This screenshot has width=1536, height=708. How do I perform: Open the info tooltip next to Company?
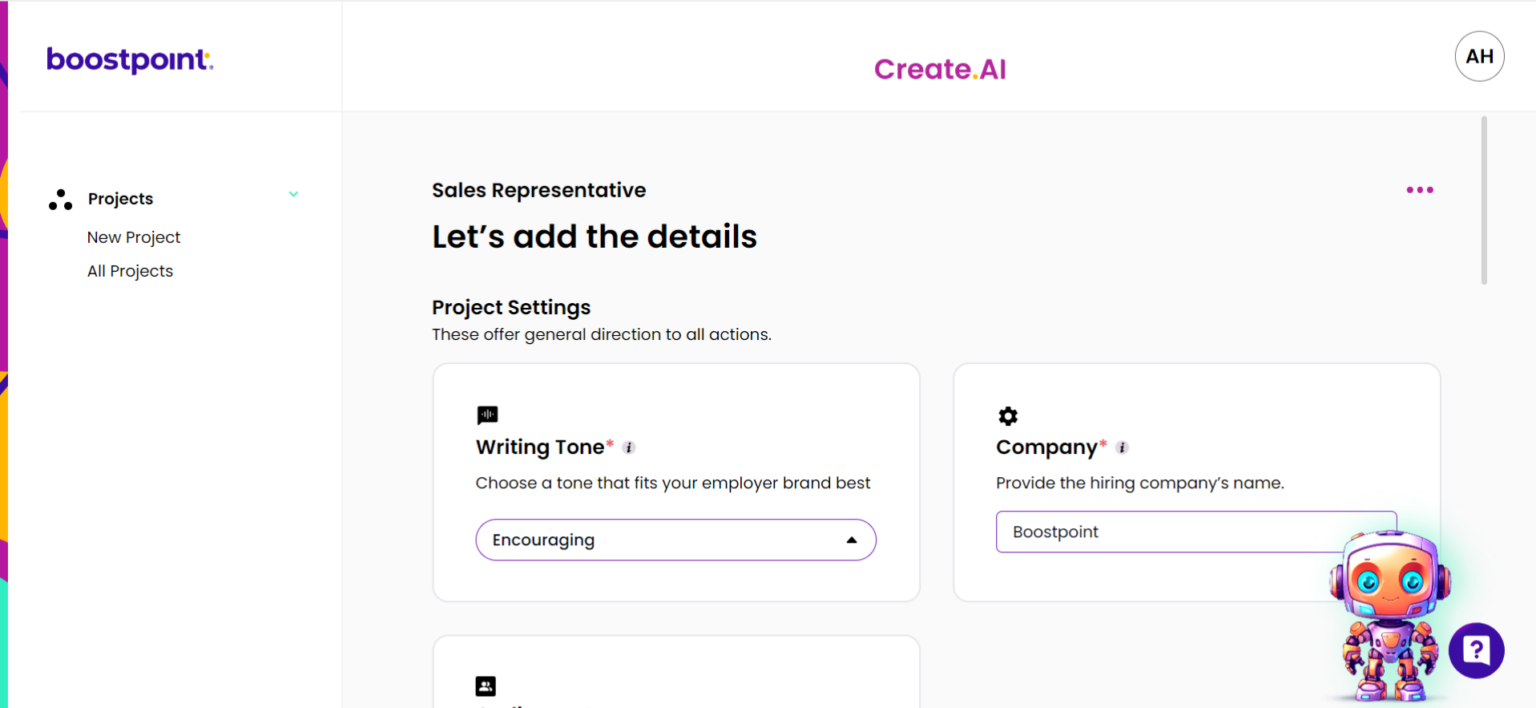[x=1121, y=448]
